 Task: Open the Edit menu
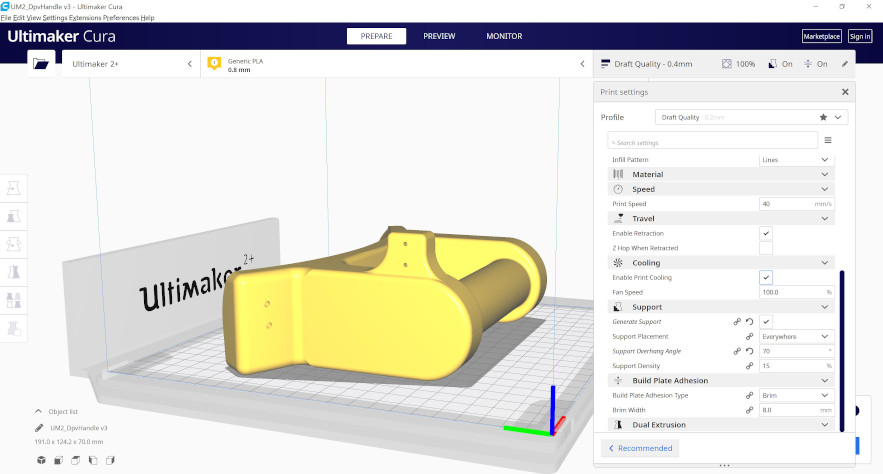[x=19, y=18]
